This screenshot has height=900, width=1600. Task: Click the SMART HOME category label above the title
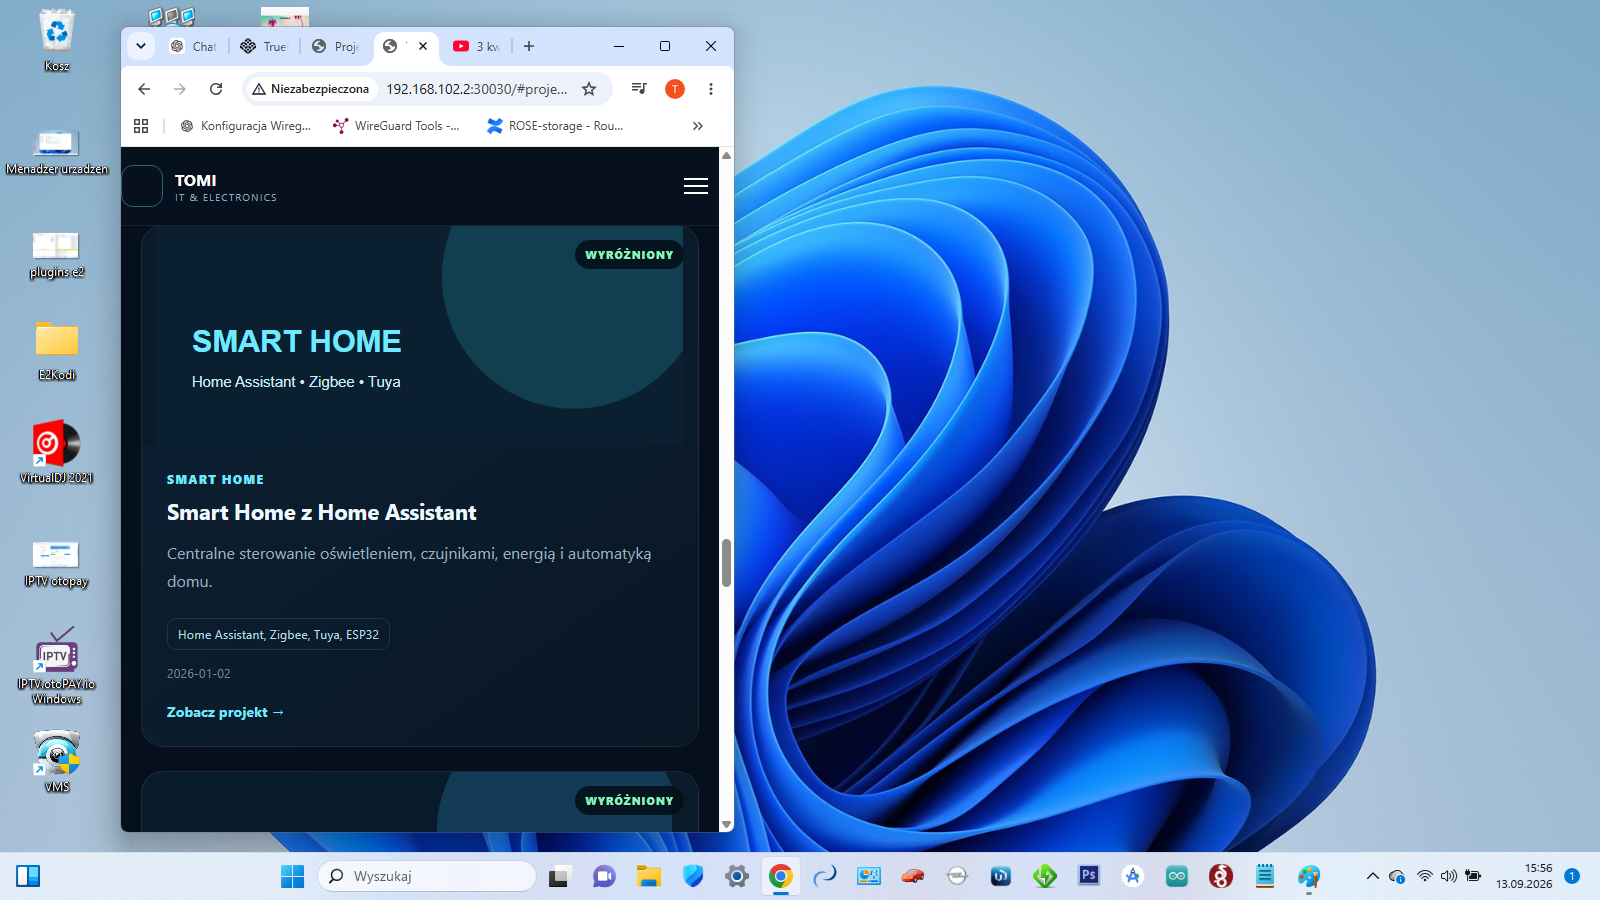(216, 480)
